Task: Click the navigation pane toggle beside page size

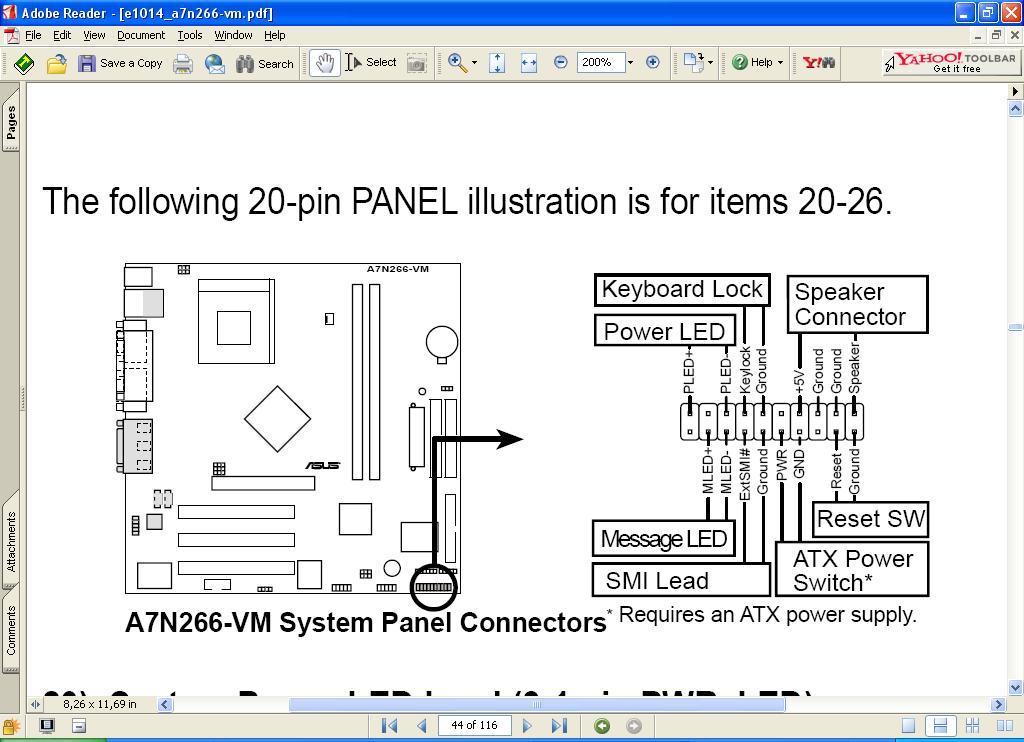Action: coord(35,704)
